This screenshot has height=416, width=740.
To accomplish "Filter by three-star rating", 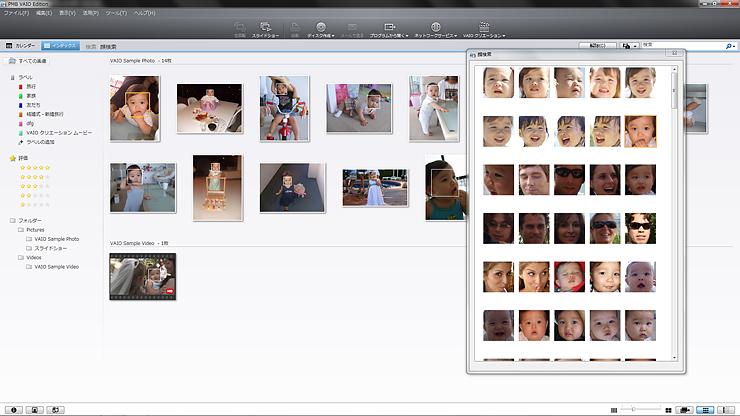I will (x=35, y=186).
